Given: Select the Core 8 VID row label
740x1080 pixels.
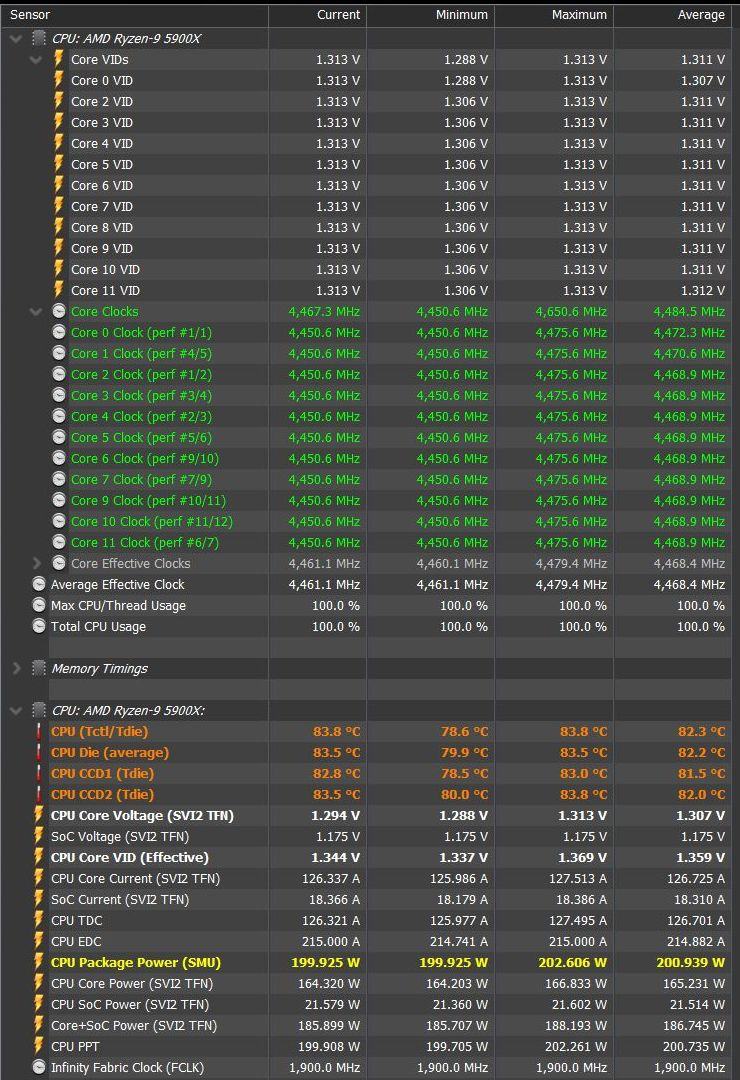Looking at the screenshot, I should click(102, 227).
